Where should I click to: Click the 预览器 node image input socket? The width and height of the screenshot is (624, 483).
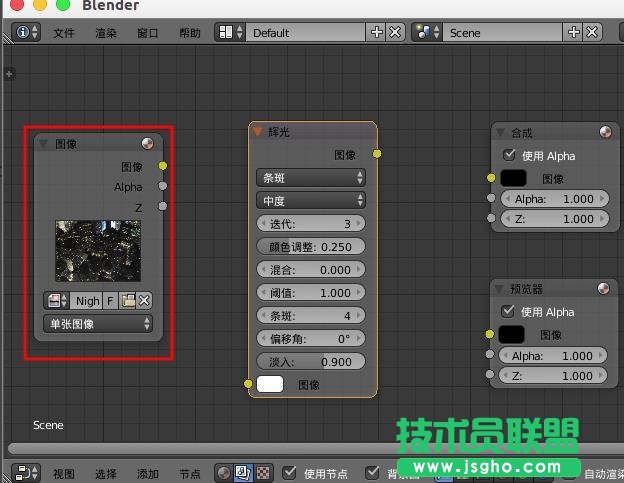tap(490, 334)
